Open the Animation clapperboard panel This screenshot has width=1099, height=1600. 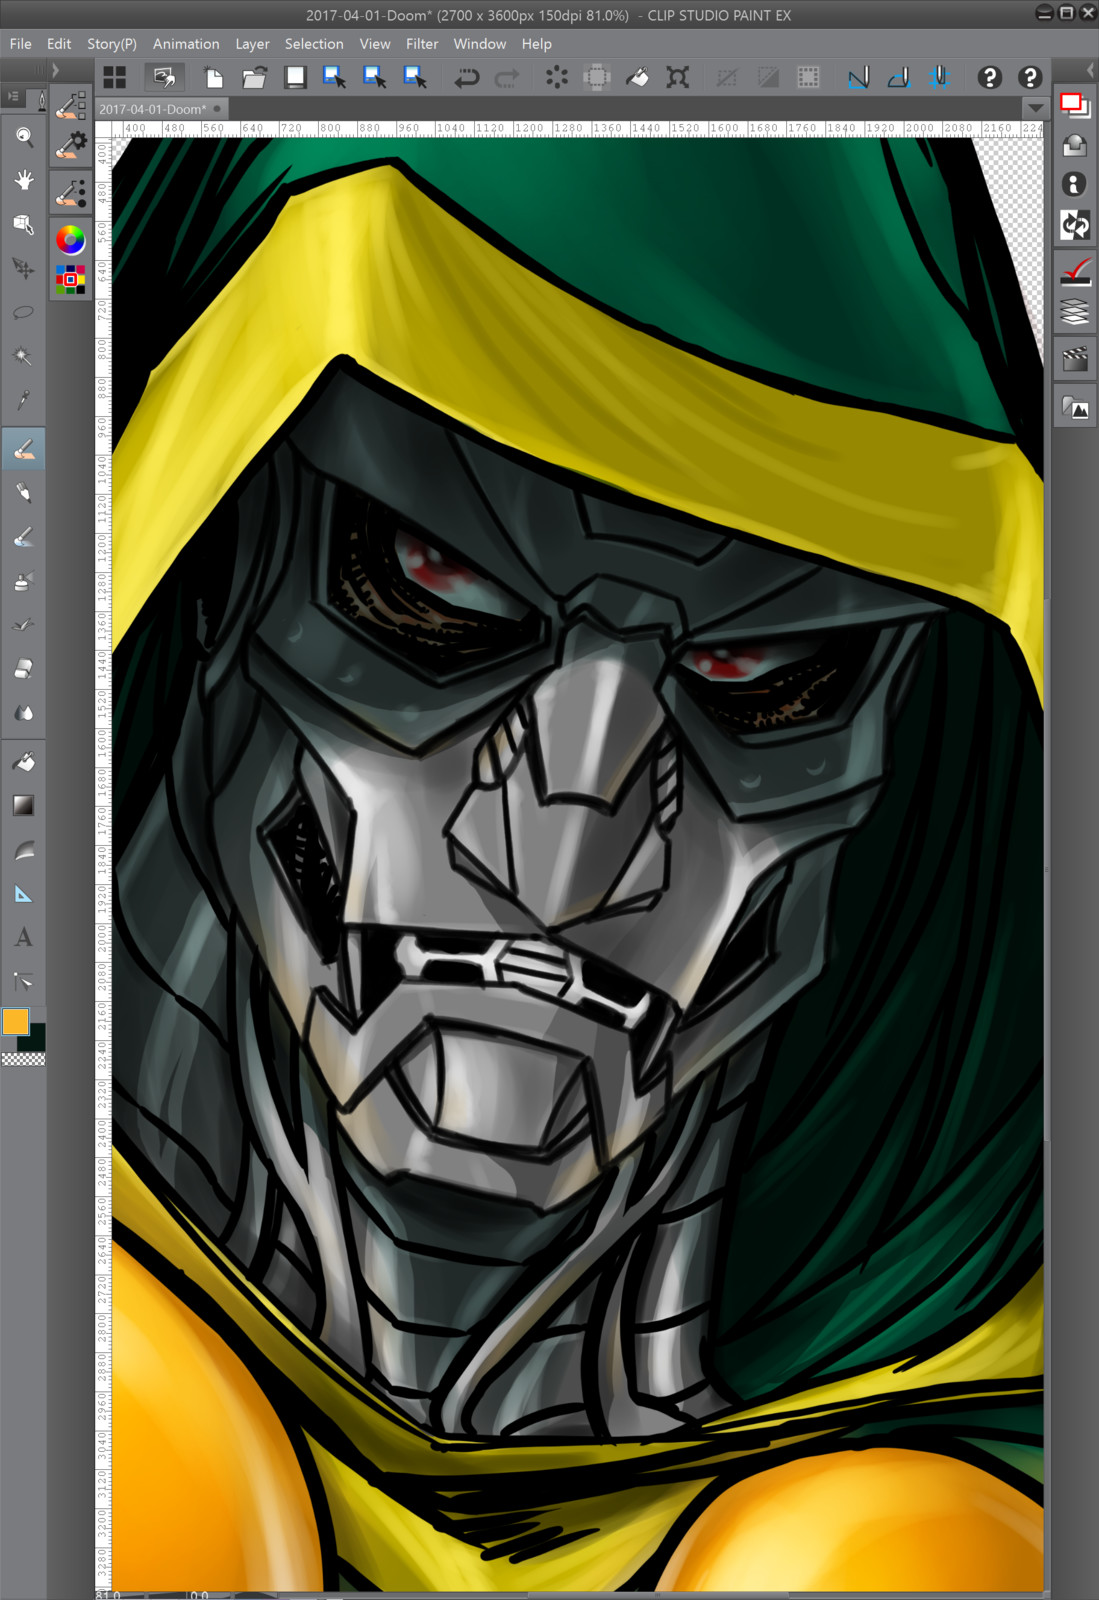[1075, 359]
